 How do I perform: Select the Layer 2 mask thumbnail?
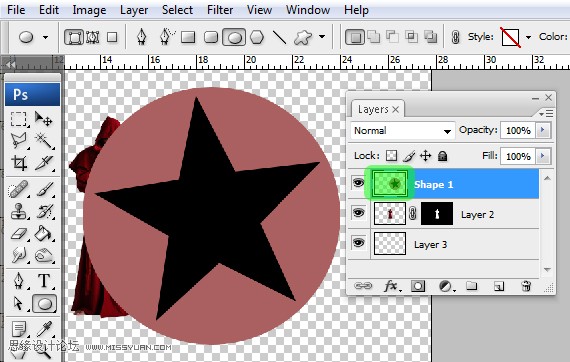pos(437,214)
